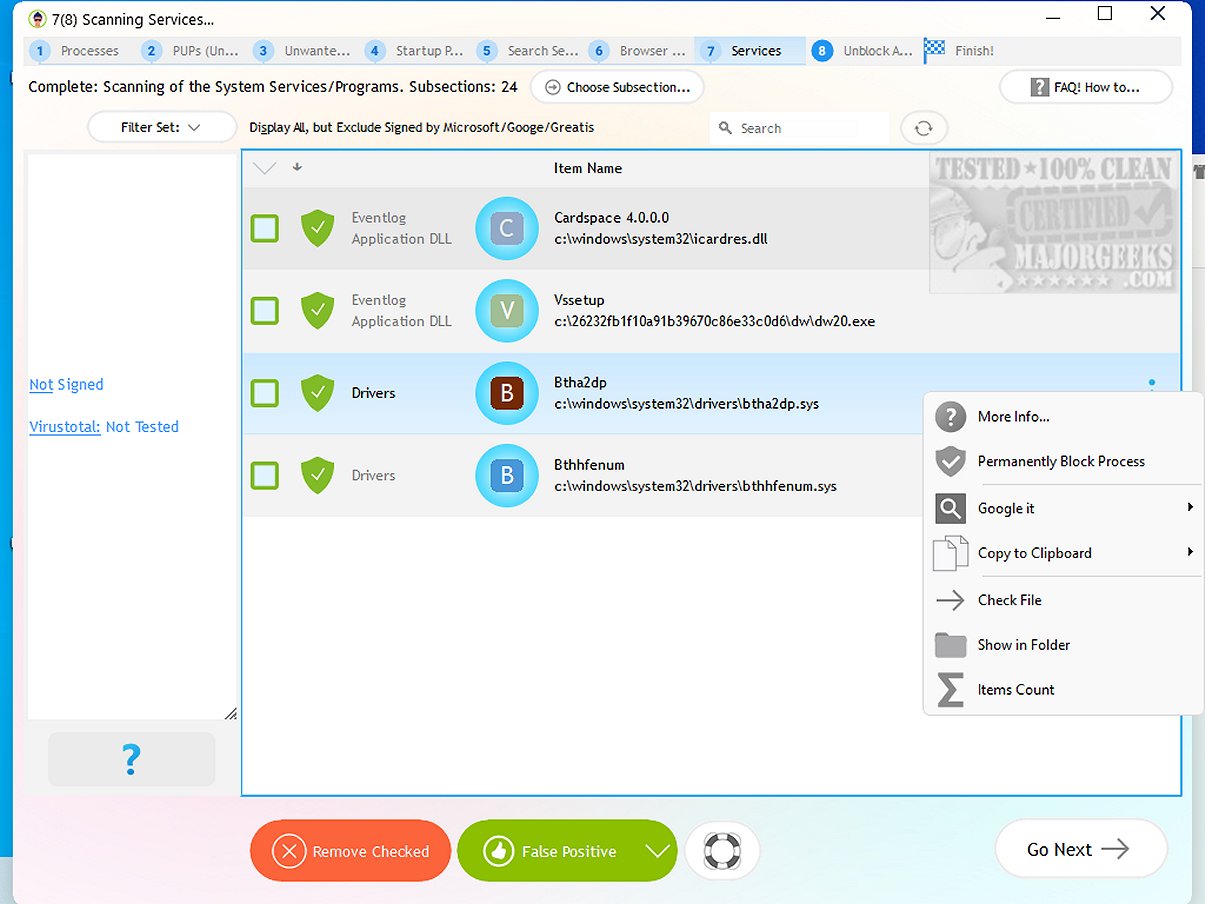Click green shield in Vssetup row

pyautogui.click(x=318, y=310)
